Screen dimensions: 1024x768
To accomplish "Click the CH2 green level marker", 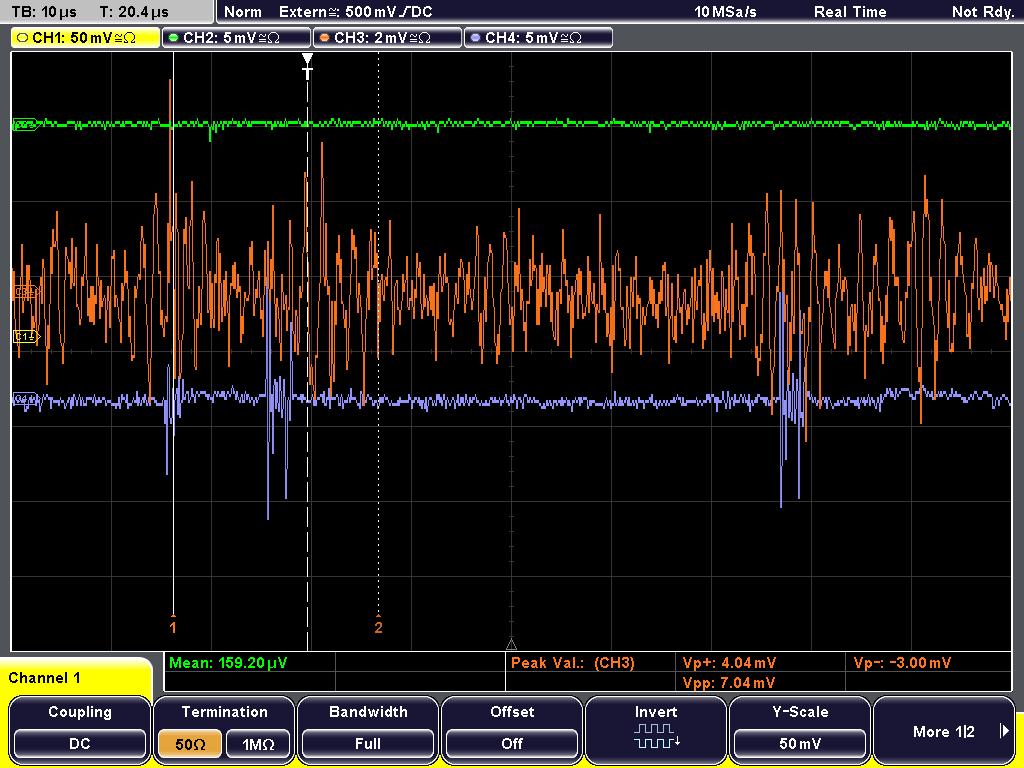I will (27, 124).
